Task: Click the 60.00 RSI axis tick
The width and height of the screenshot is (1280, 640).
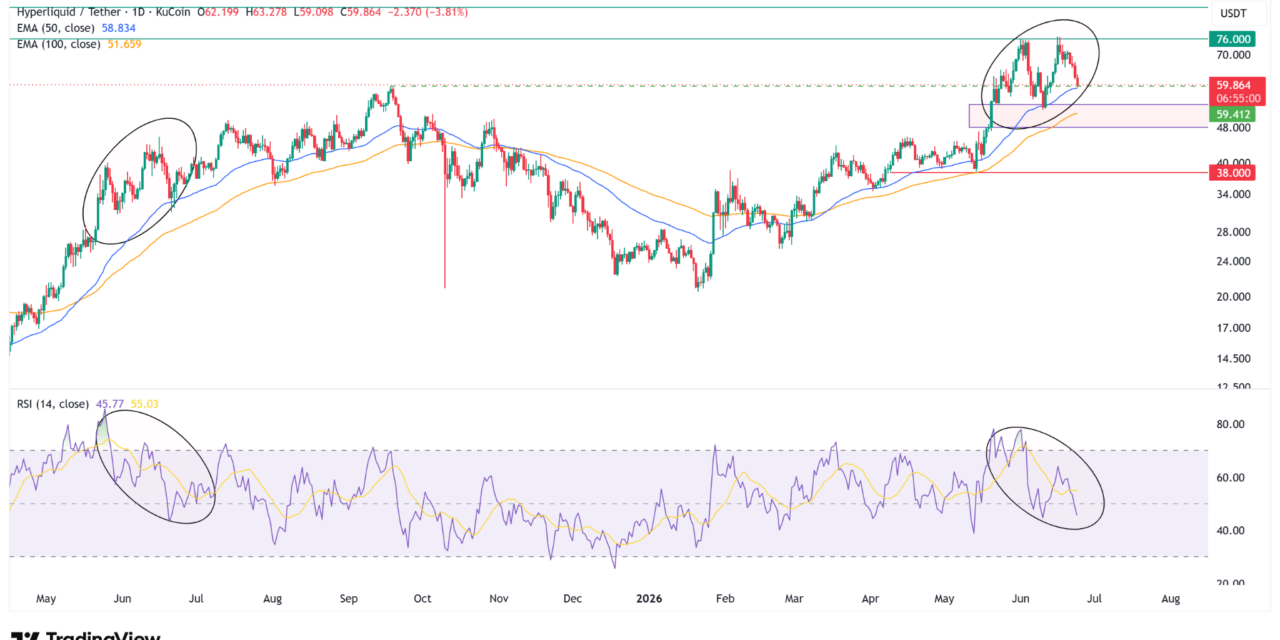Action: [x=1230, y=478]
